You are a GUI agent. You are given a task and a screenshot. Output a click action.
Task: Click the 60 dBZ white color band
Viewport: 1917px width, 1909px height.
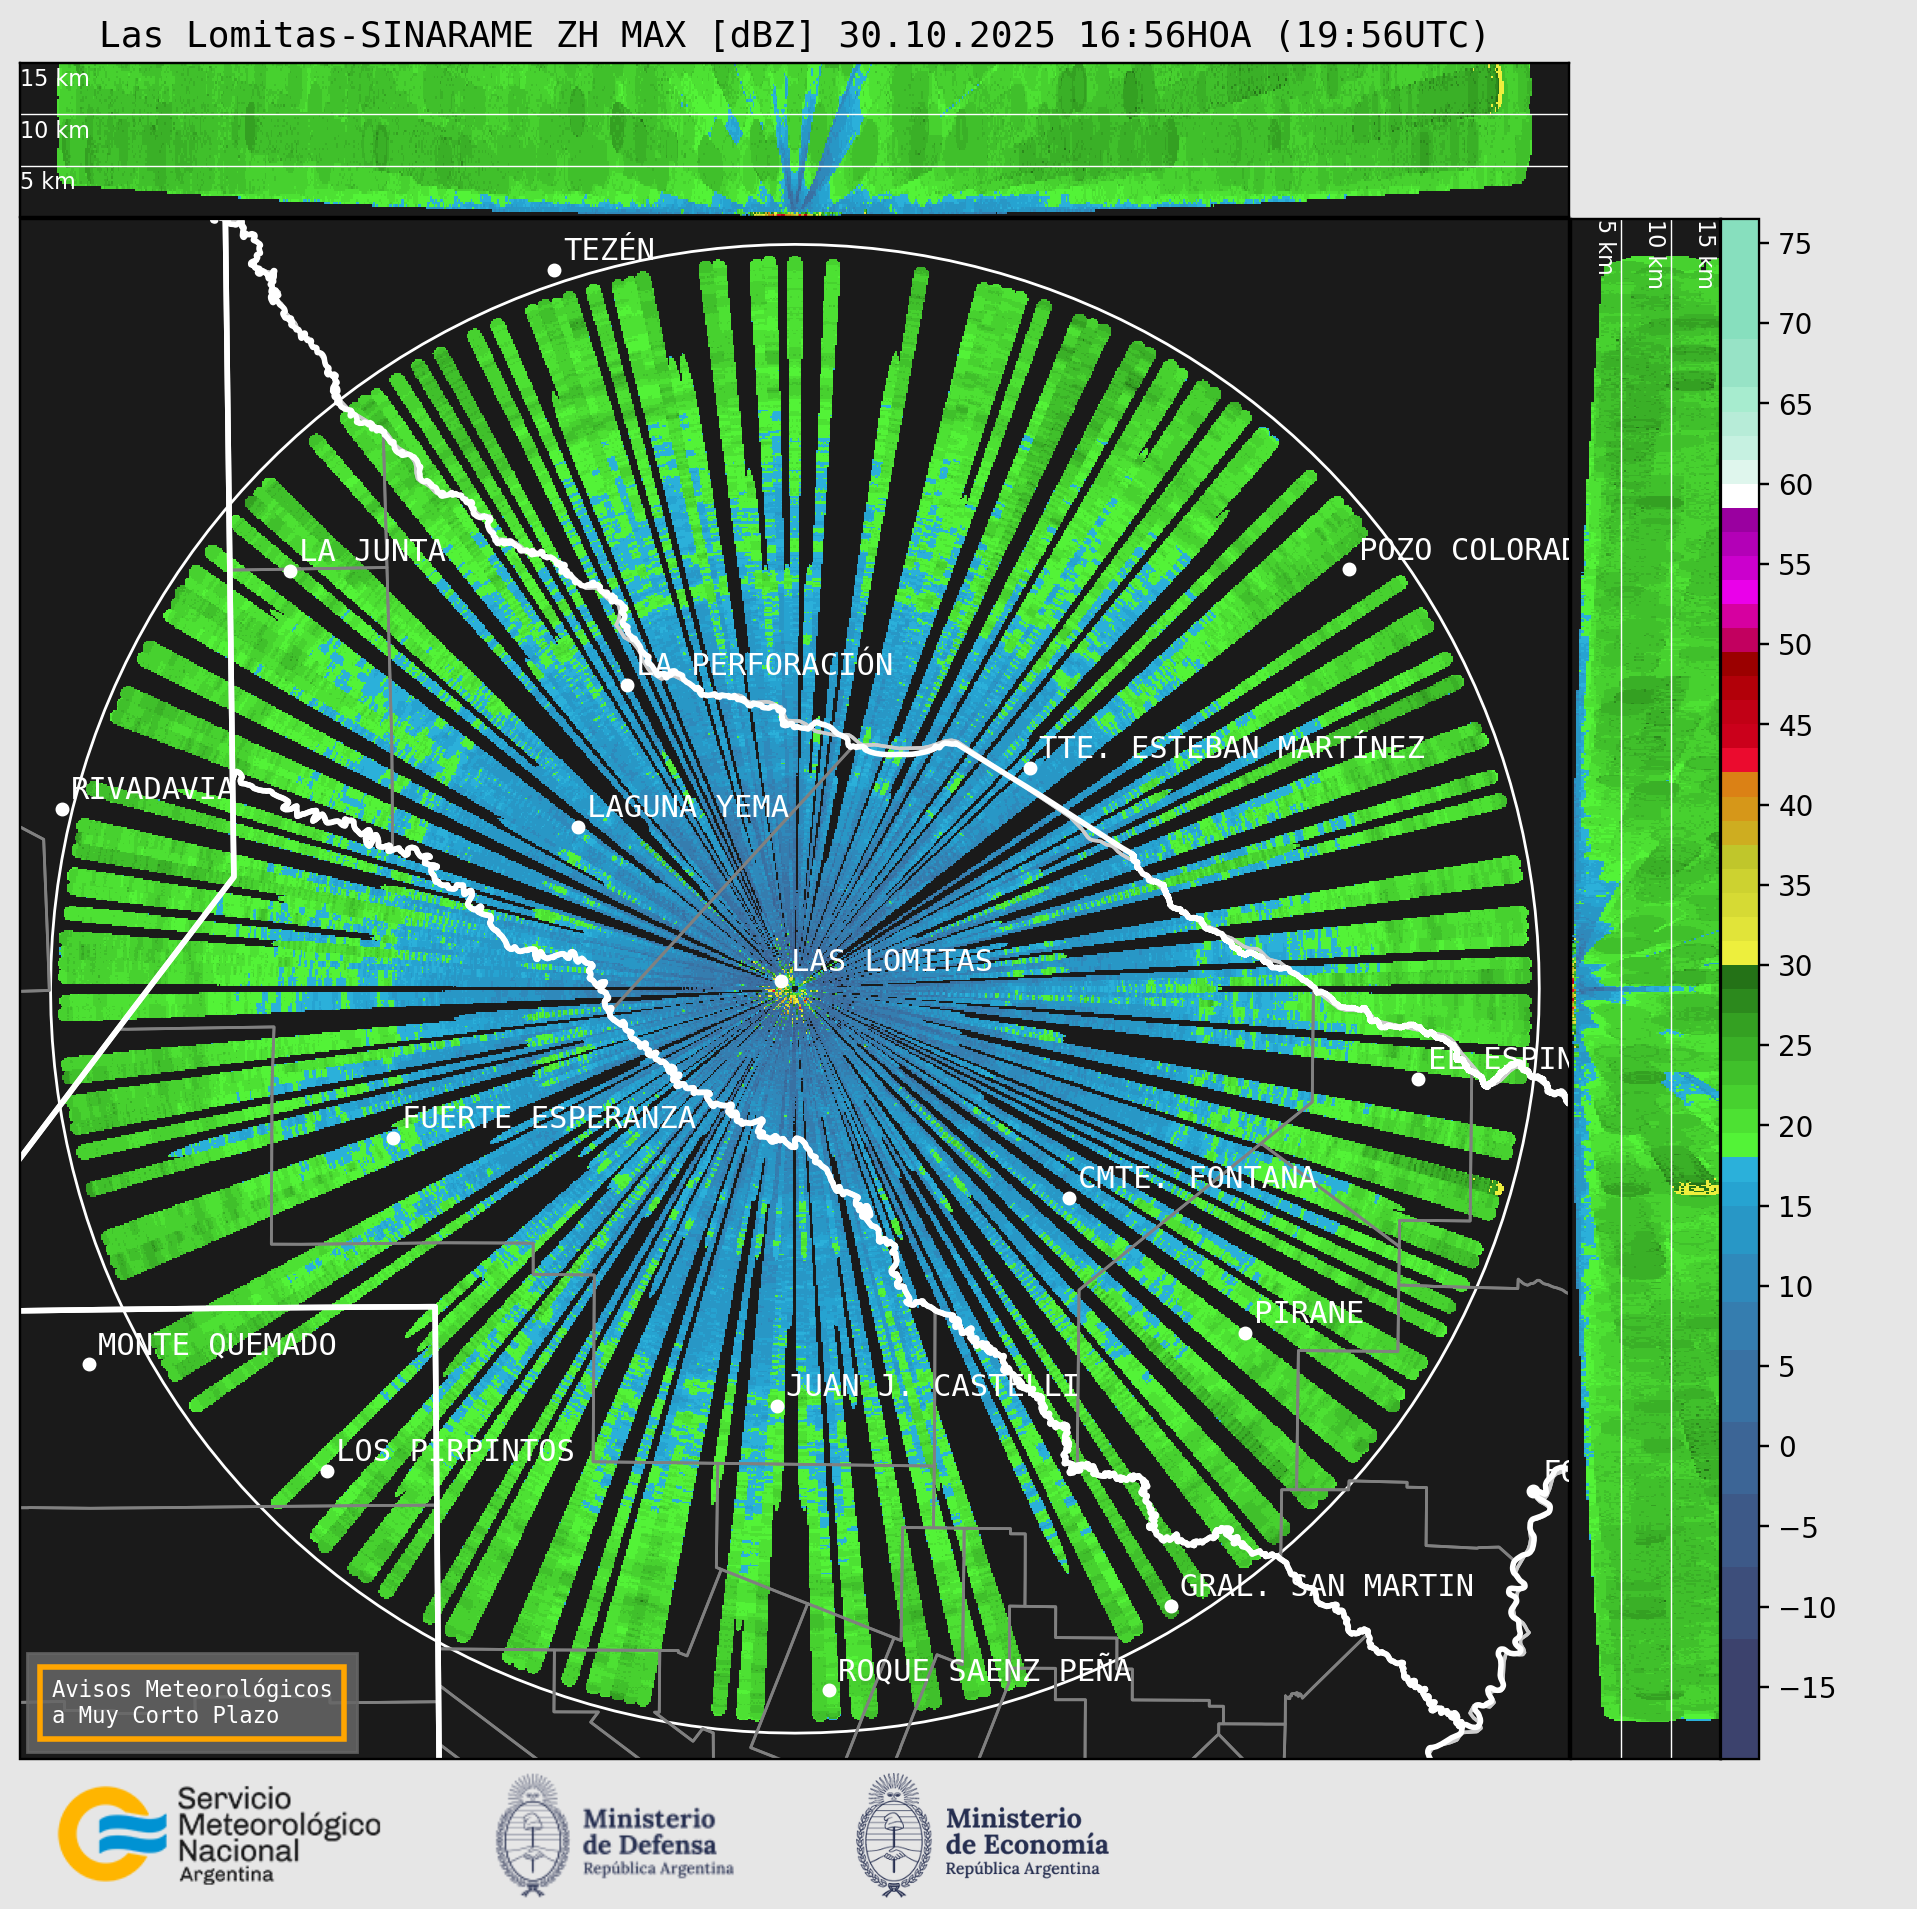(x=1740, y=496)
